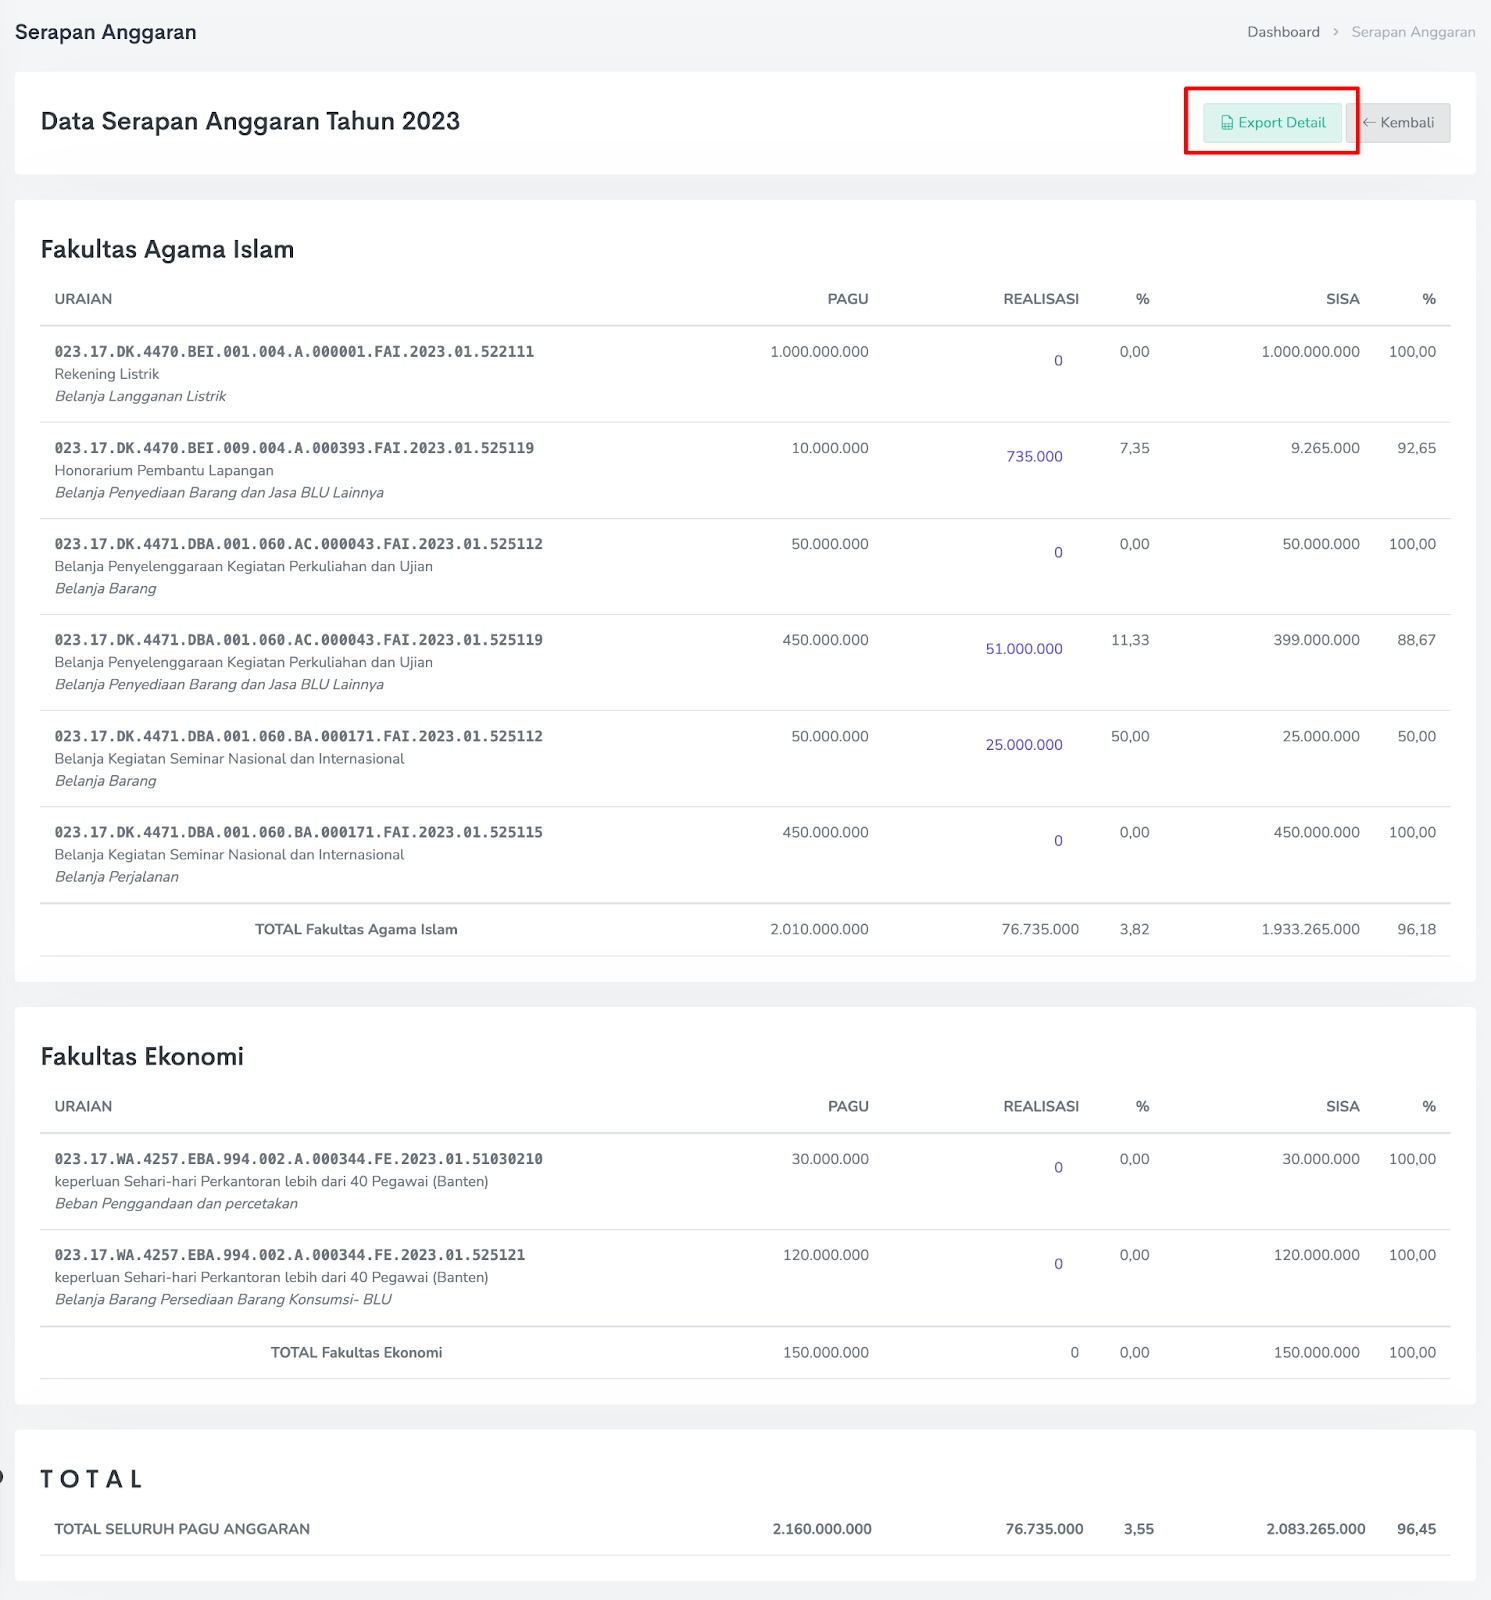This screenshot has width=1491, height=1600.
Task: Select the Honorarium Pembantu Lapangan account code
Action: (x=294, y=448)
